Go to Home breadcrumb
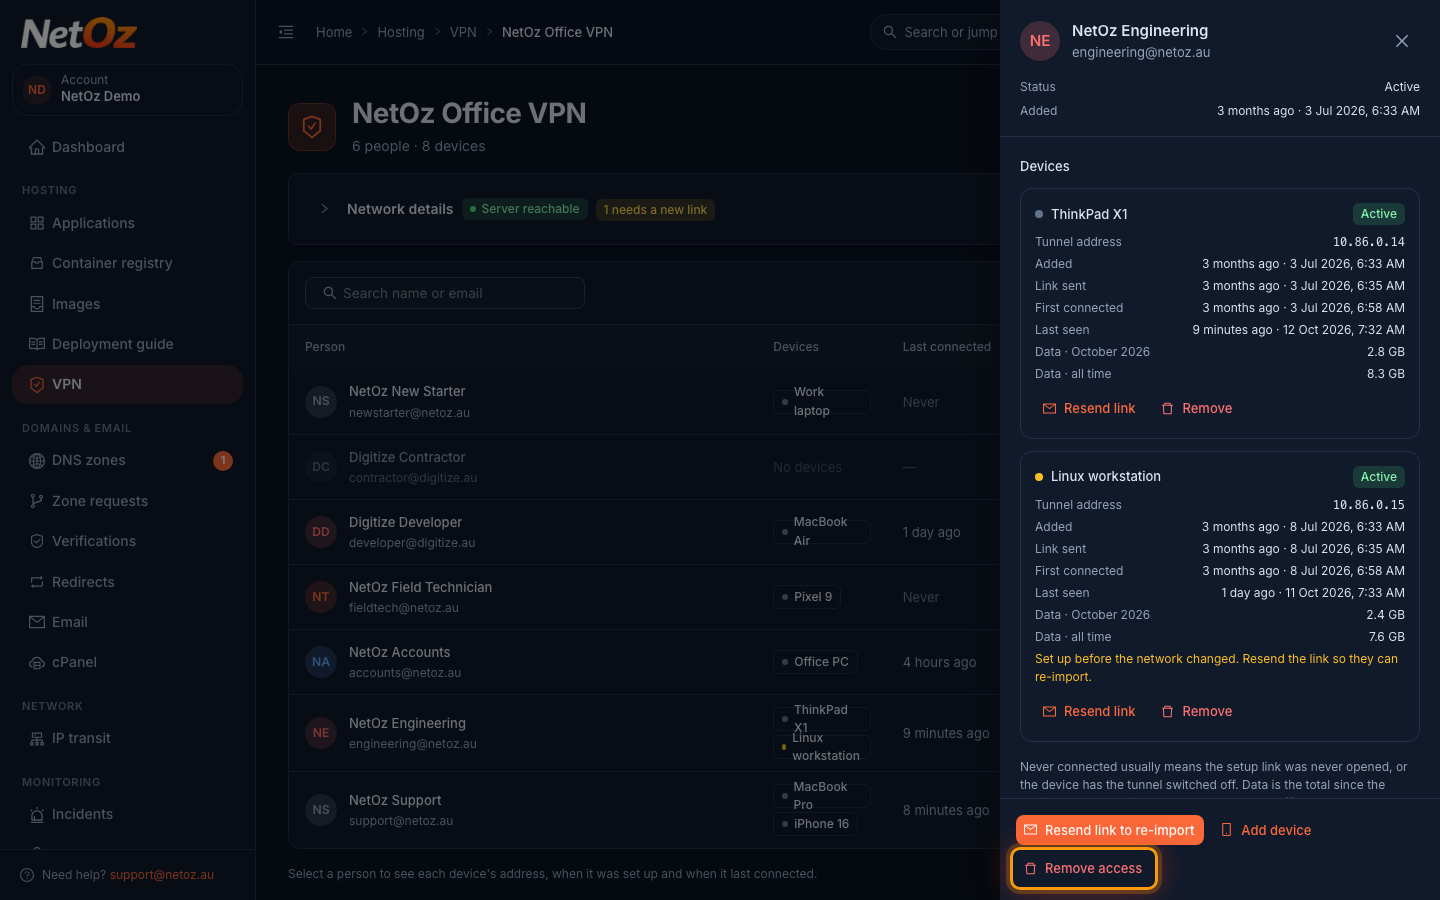 [x=334, y=32]
